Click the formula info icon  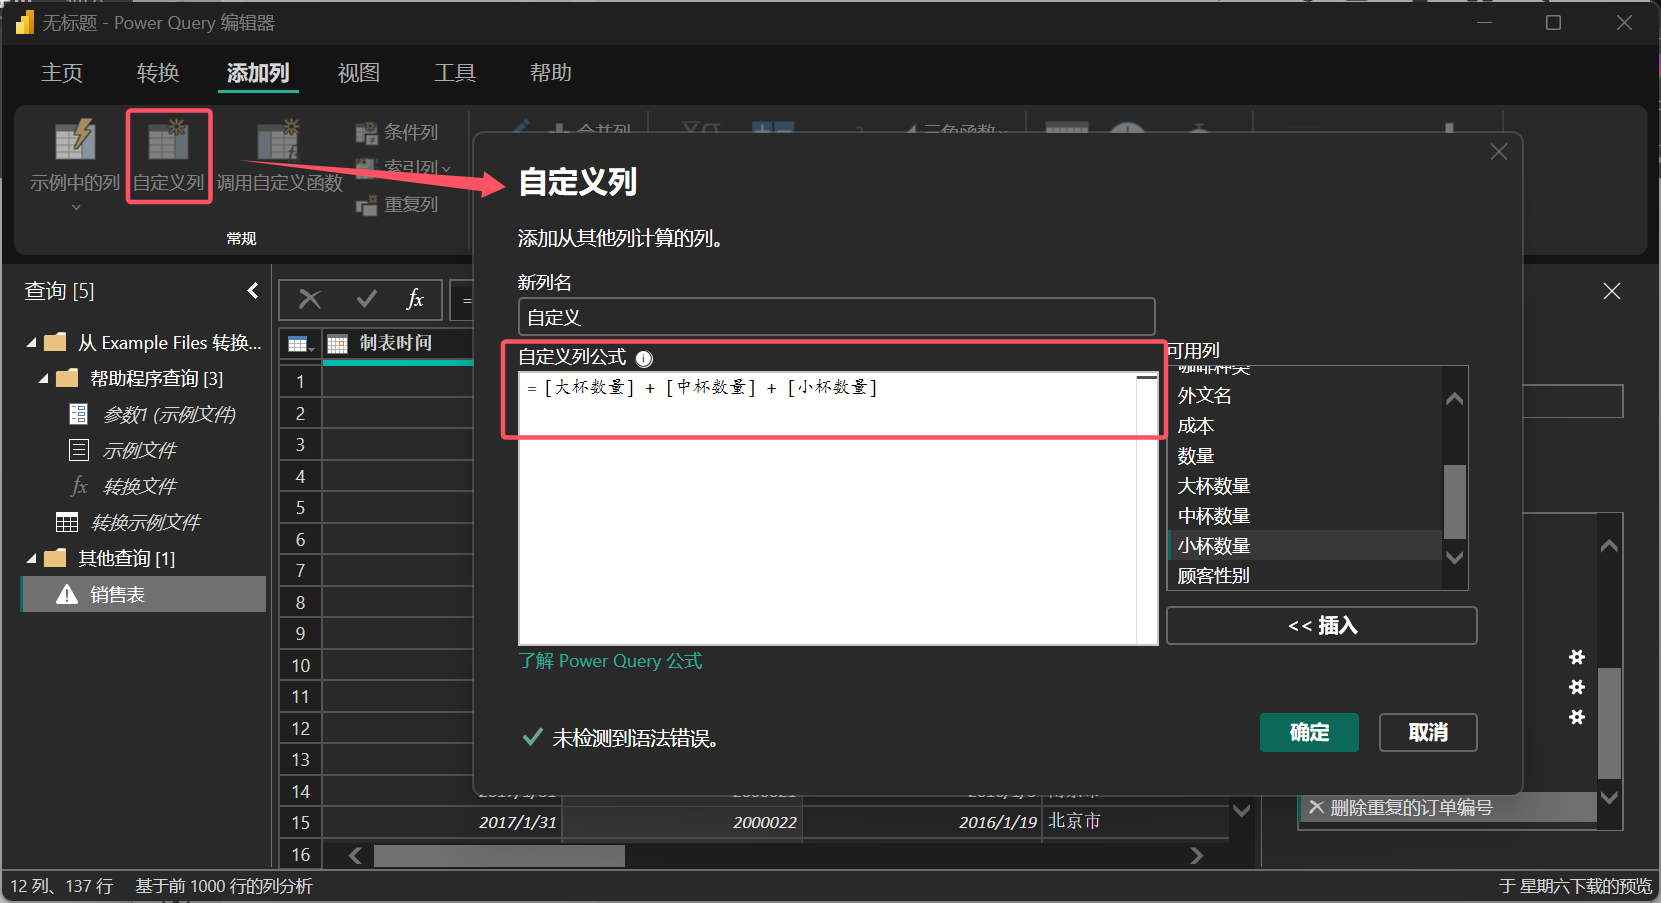click(x=644, y=359)
